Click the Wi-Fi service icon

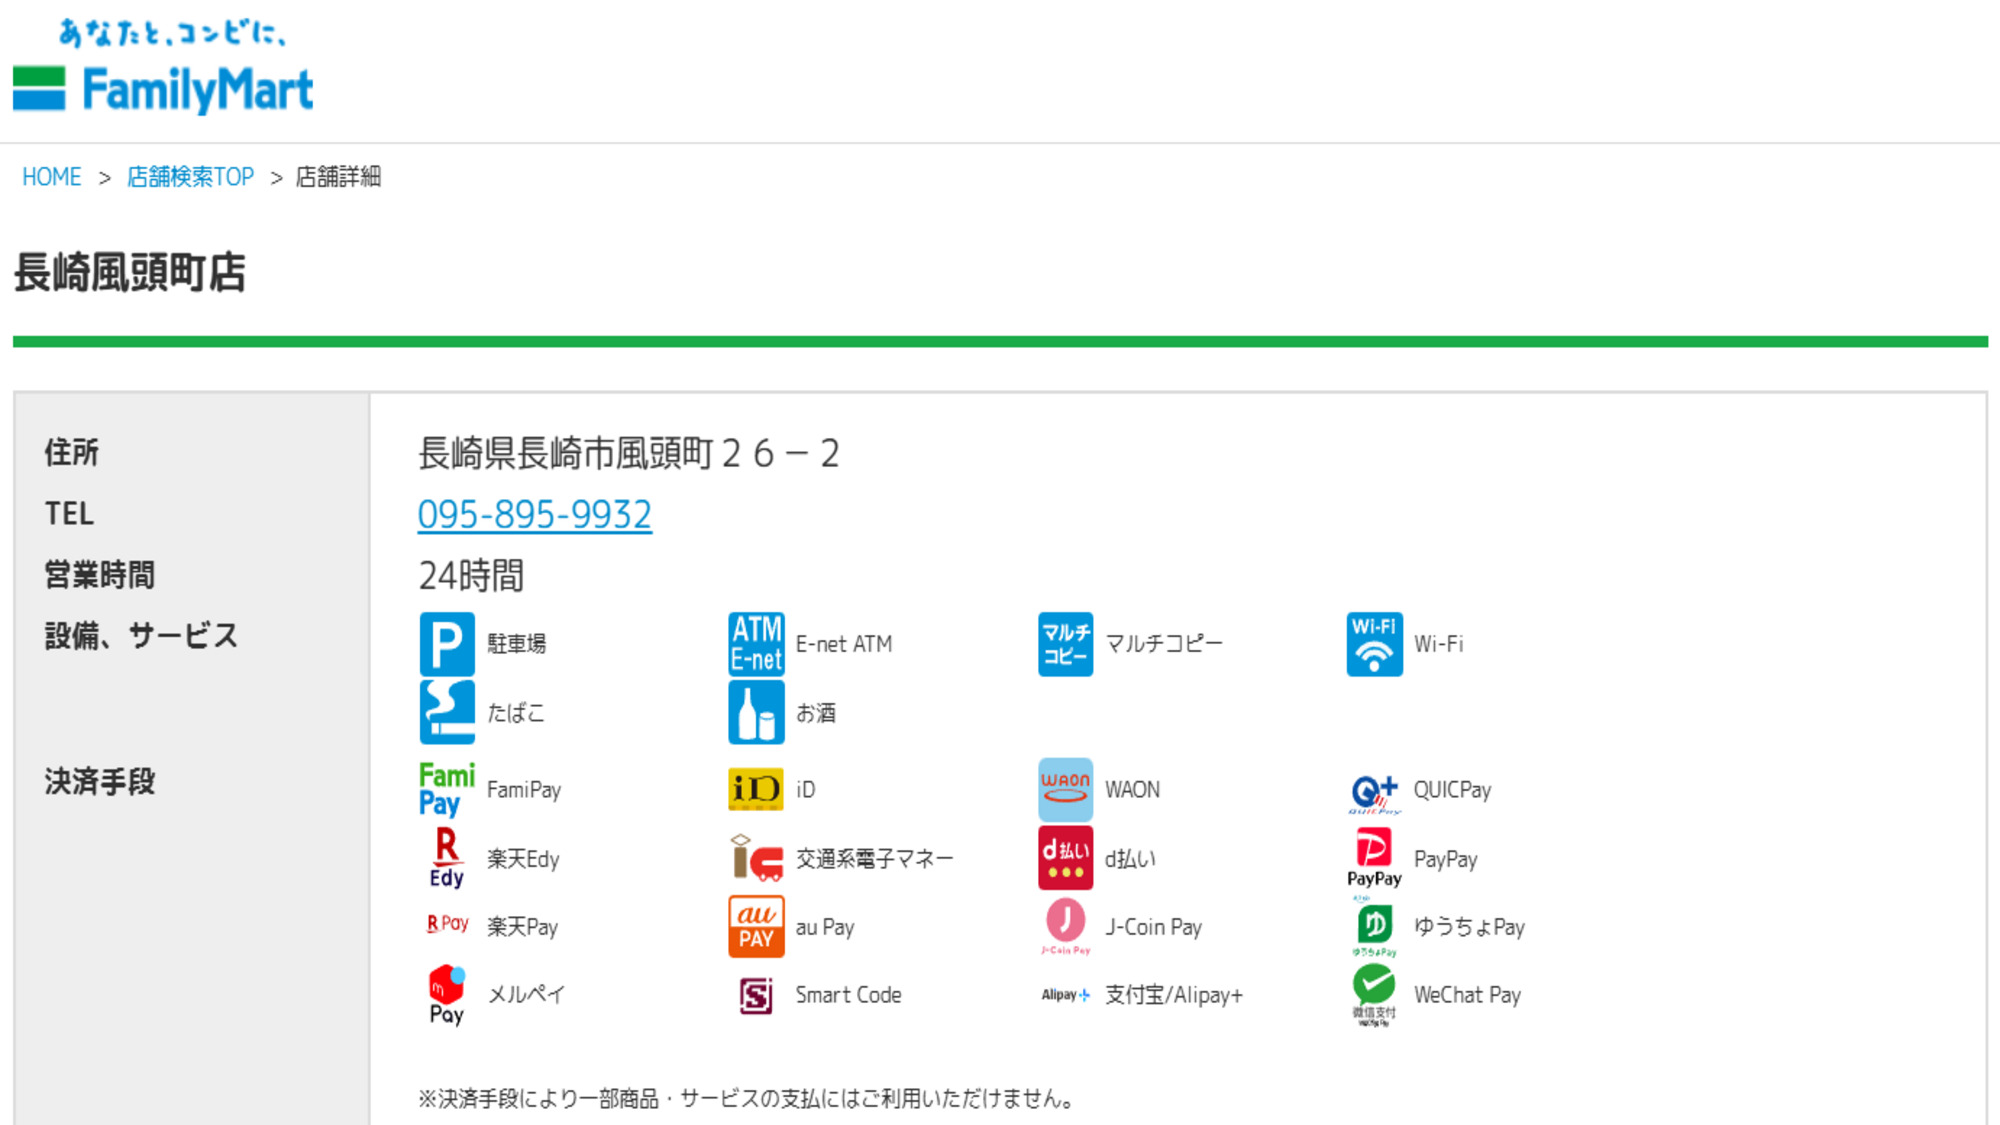(1374, 644)
